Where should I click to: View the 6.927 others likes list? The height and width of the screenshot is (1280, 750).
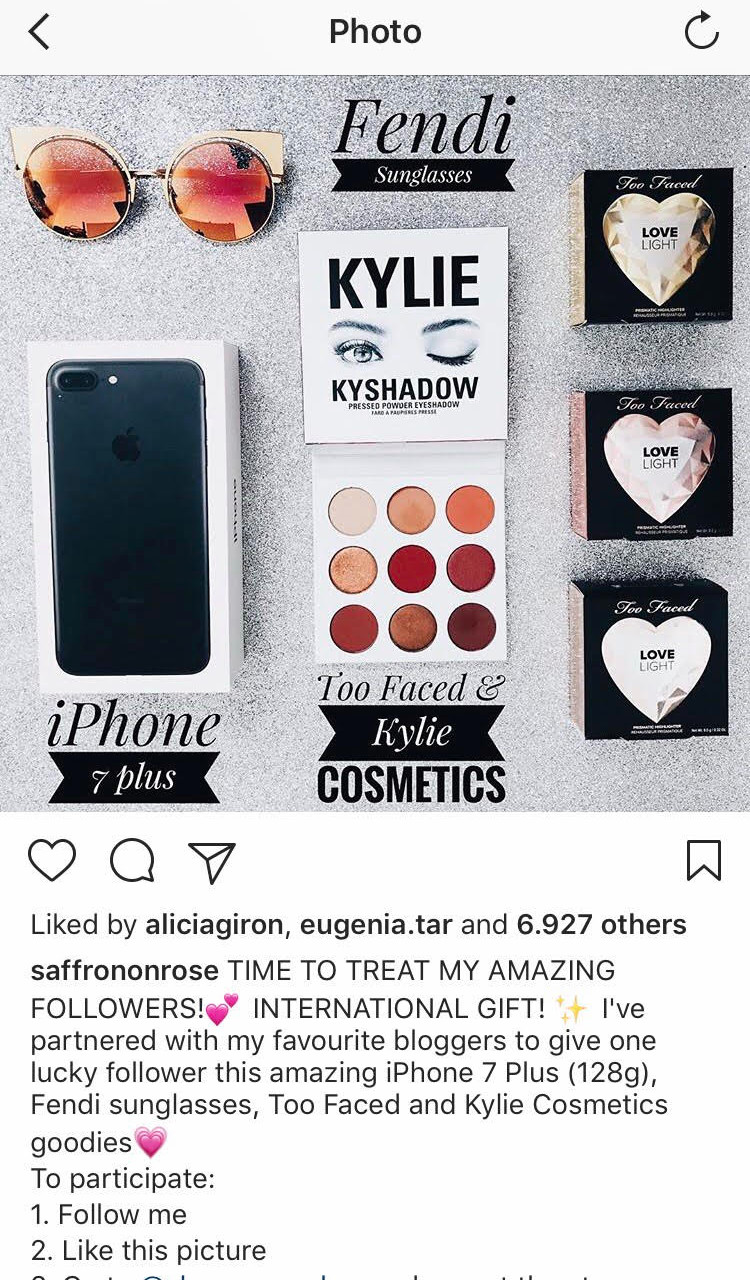click(601, 925)
